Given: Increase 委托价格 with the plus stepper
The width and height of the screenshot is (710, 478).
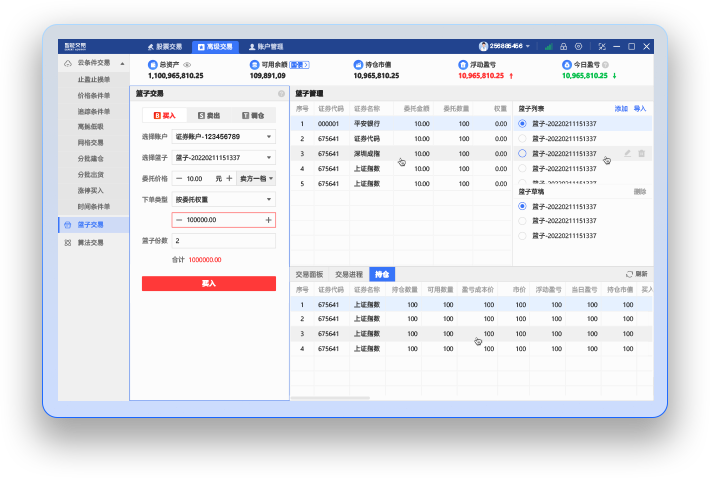Looking at the screenshot, I should [x=229, y=178].
